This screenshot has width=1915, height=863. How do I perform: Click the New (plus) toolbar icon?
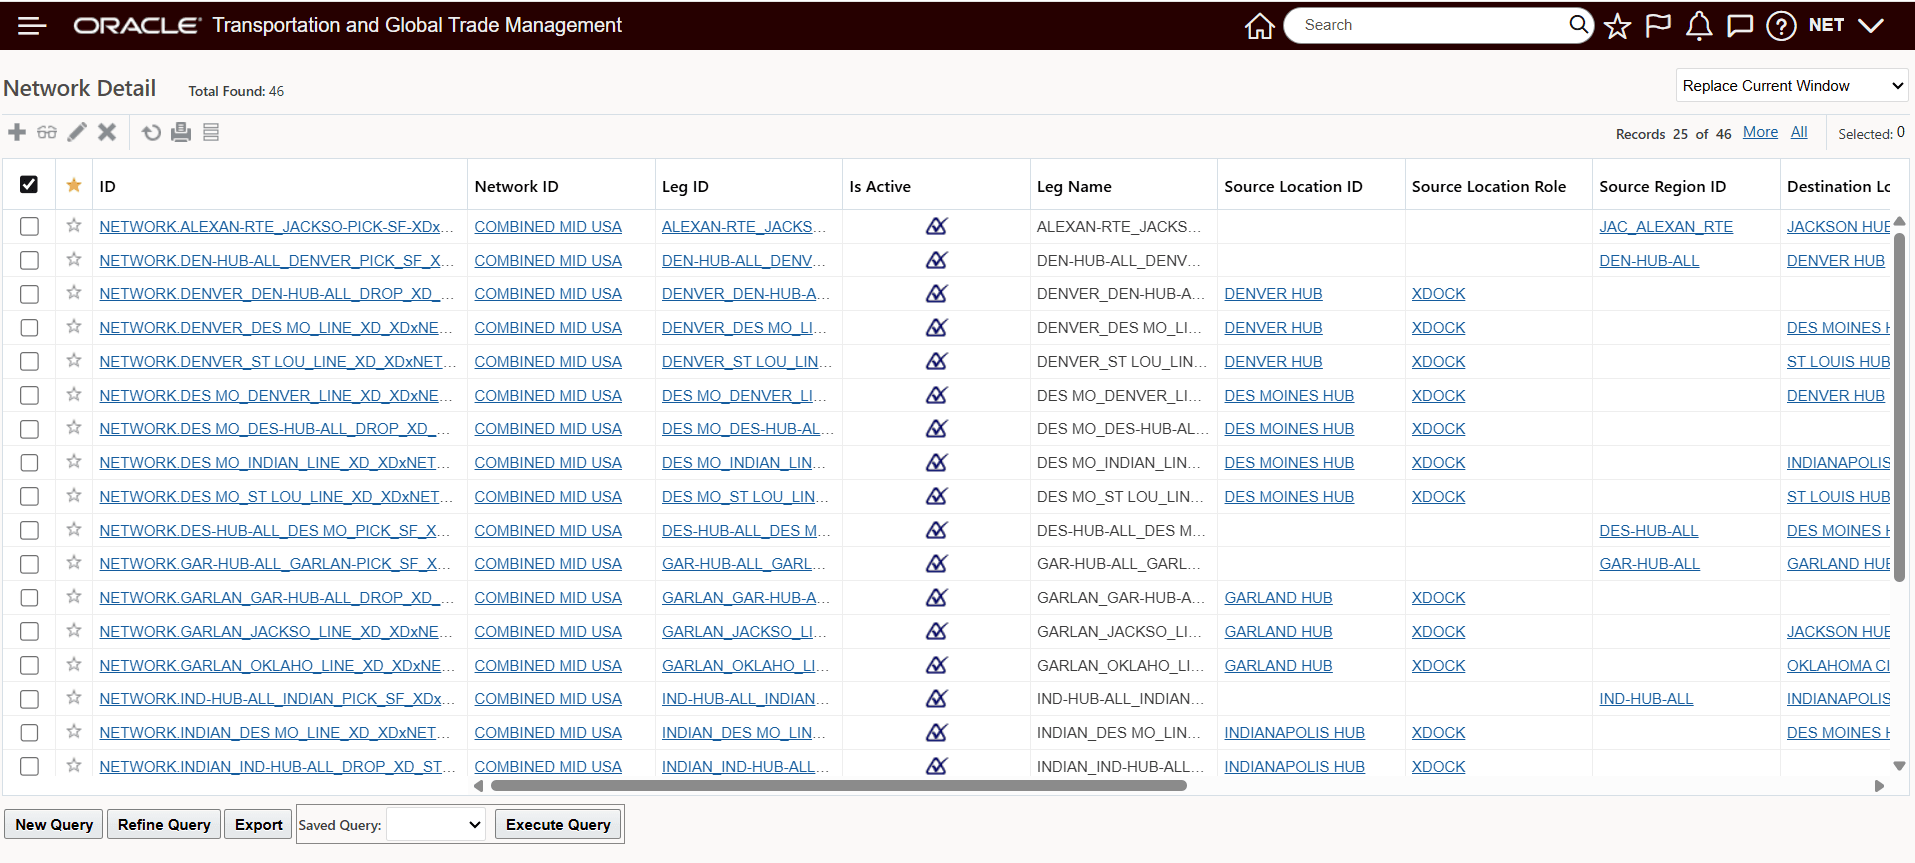click(17, 132)
